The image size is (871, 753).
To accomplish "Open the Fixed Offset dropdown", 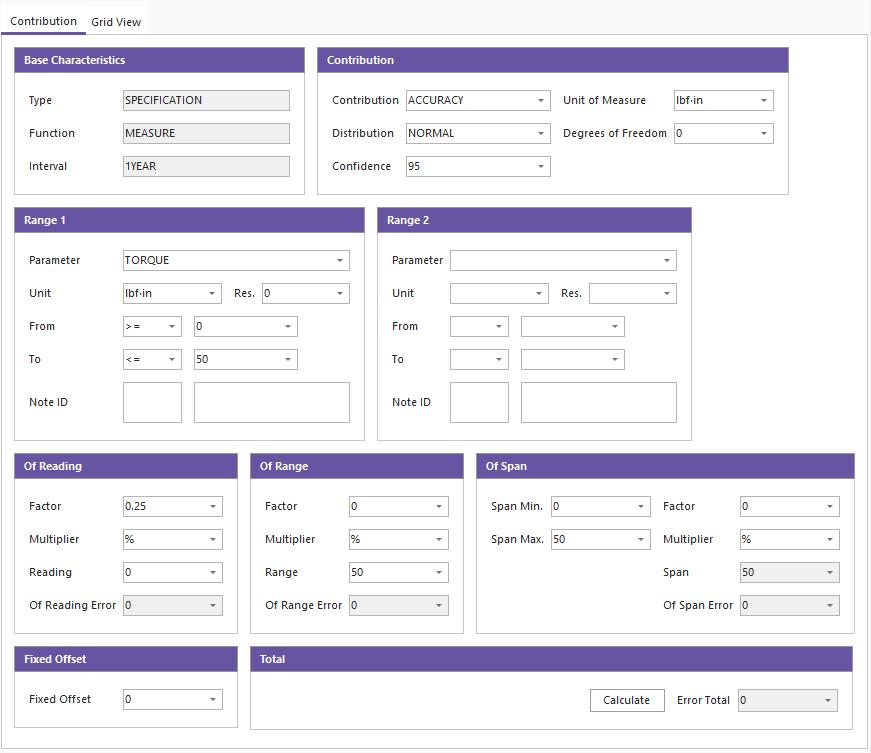I will click(x=213, y=699).
